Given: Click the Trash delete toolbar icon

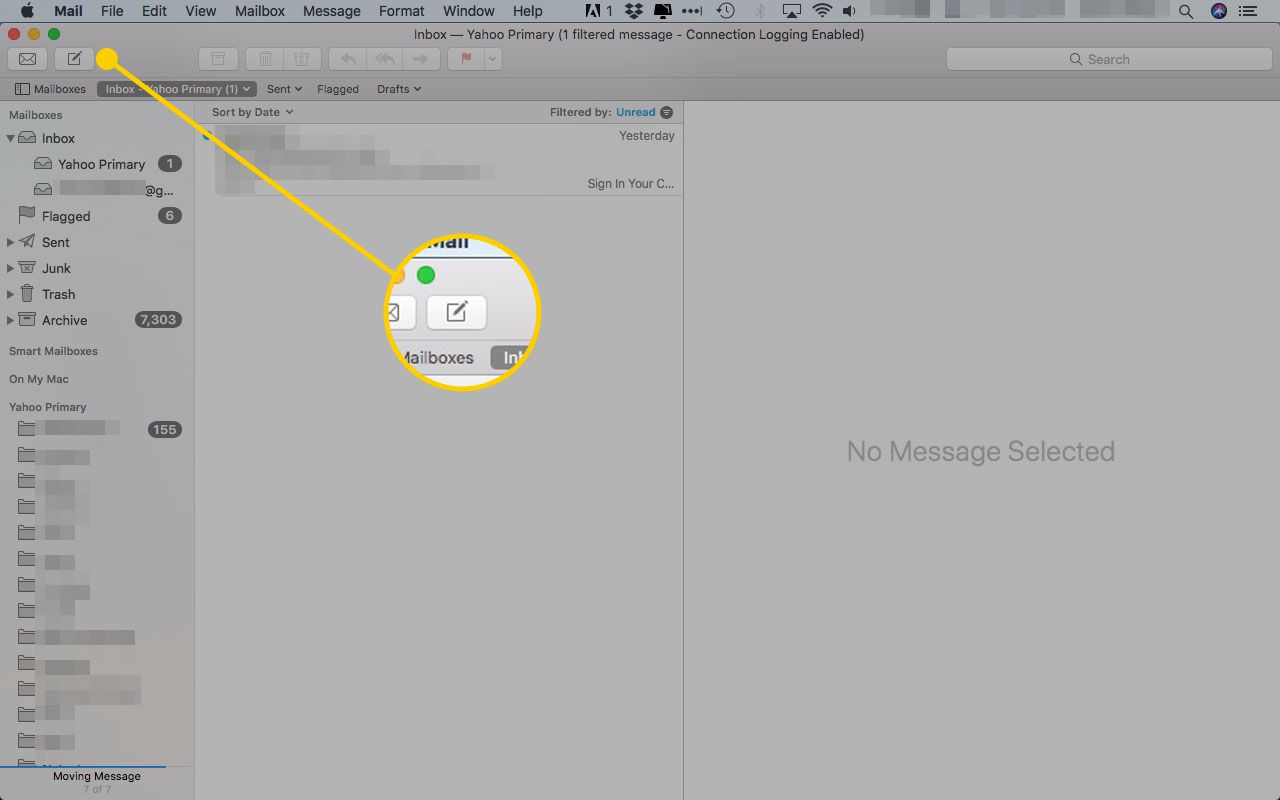Looking at the screenshot, I should [x=265, y=59].
